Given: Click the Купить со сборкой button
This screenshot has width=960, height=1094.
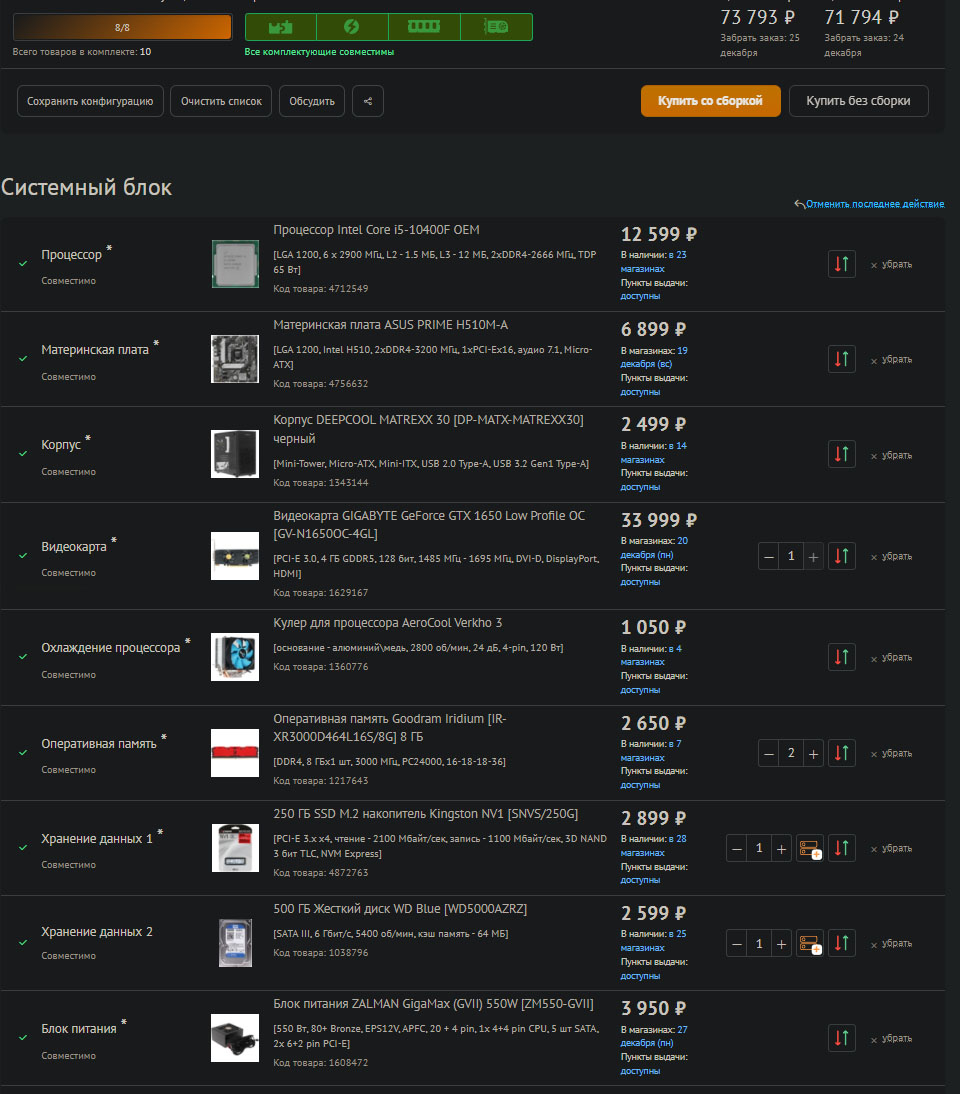Looking at the screenshot, I should (x=710, y=101).
